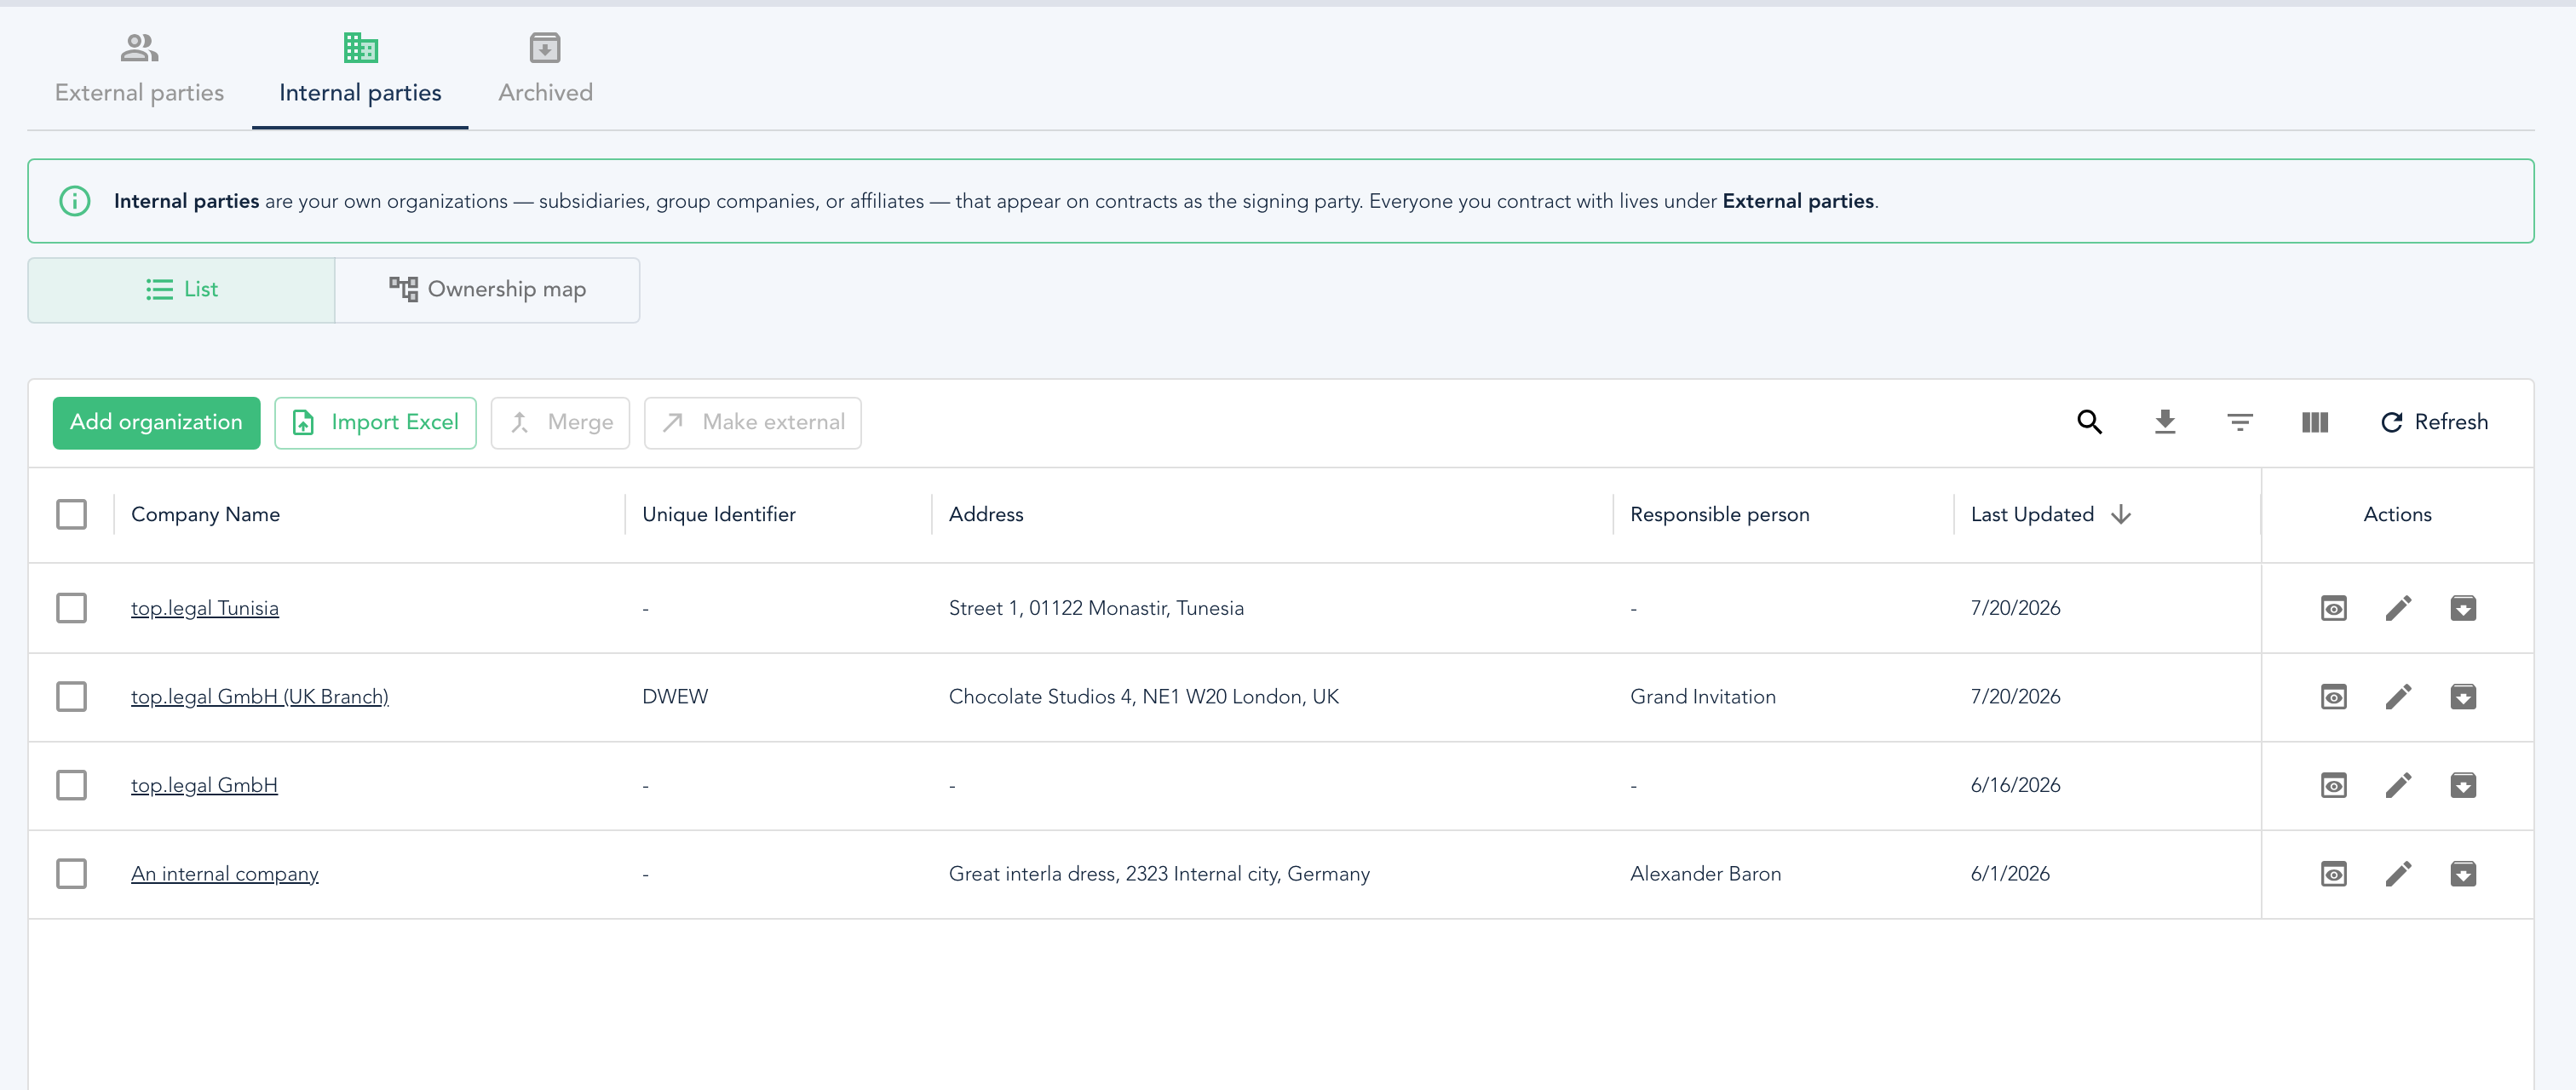Image resolution: width=2576 pixels, height=1090 pixels.
Task: Open the column chooser icon
Action: coord(2314,422)
